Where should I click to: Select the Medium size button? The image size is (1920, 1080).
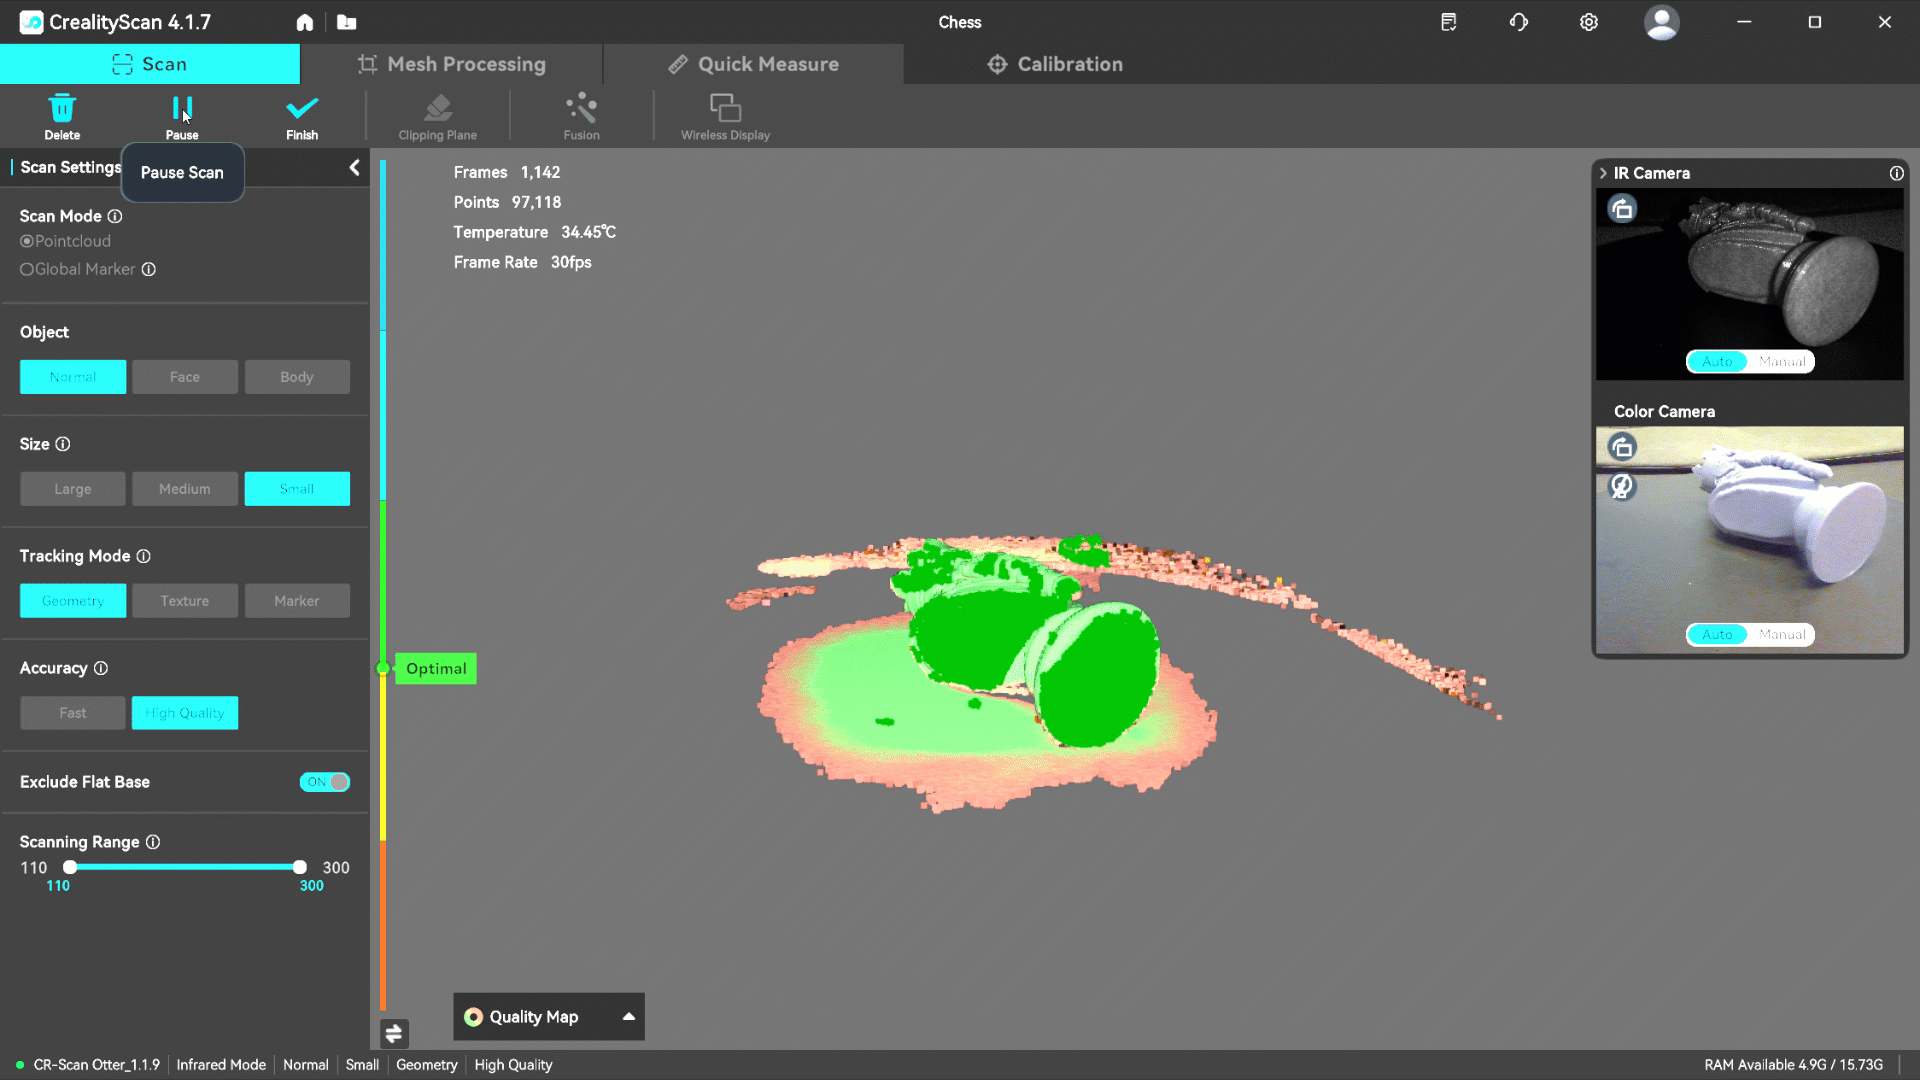point(185,489)
